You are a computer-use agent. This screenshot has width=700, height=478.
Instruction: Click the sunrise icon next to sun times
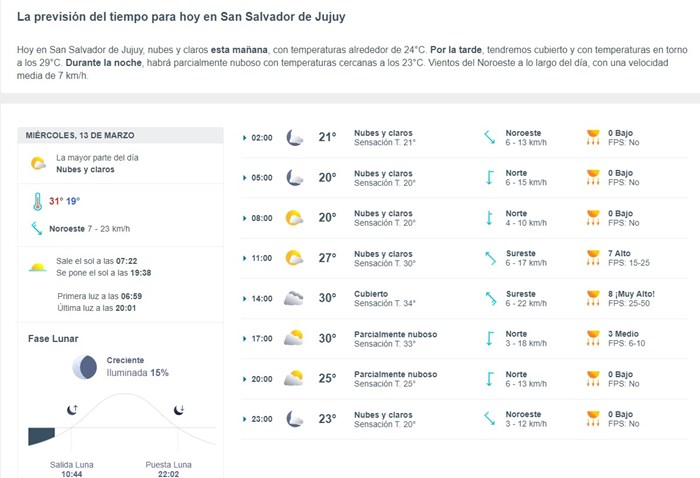pos(38,267)
